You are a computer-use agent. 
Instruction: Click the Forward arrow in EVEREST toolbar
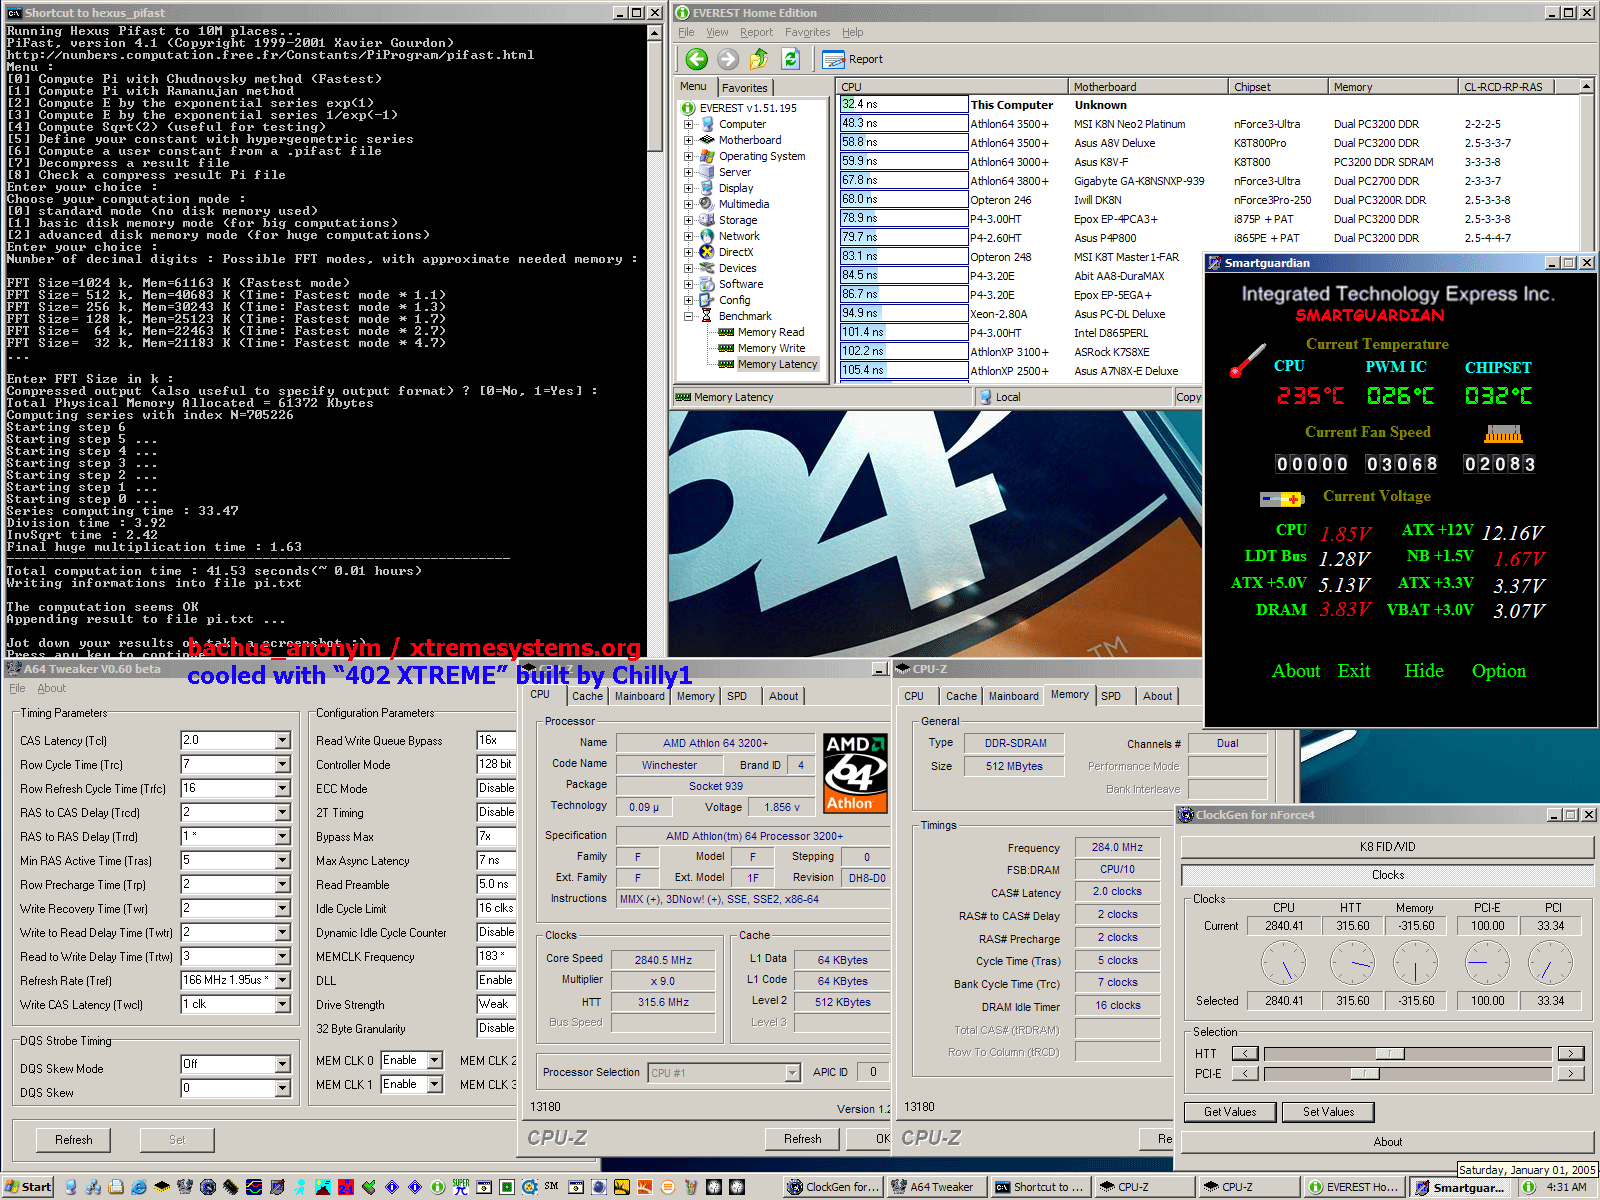click(728, 59)
